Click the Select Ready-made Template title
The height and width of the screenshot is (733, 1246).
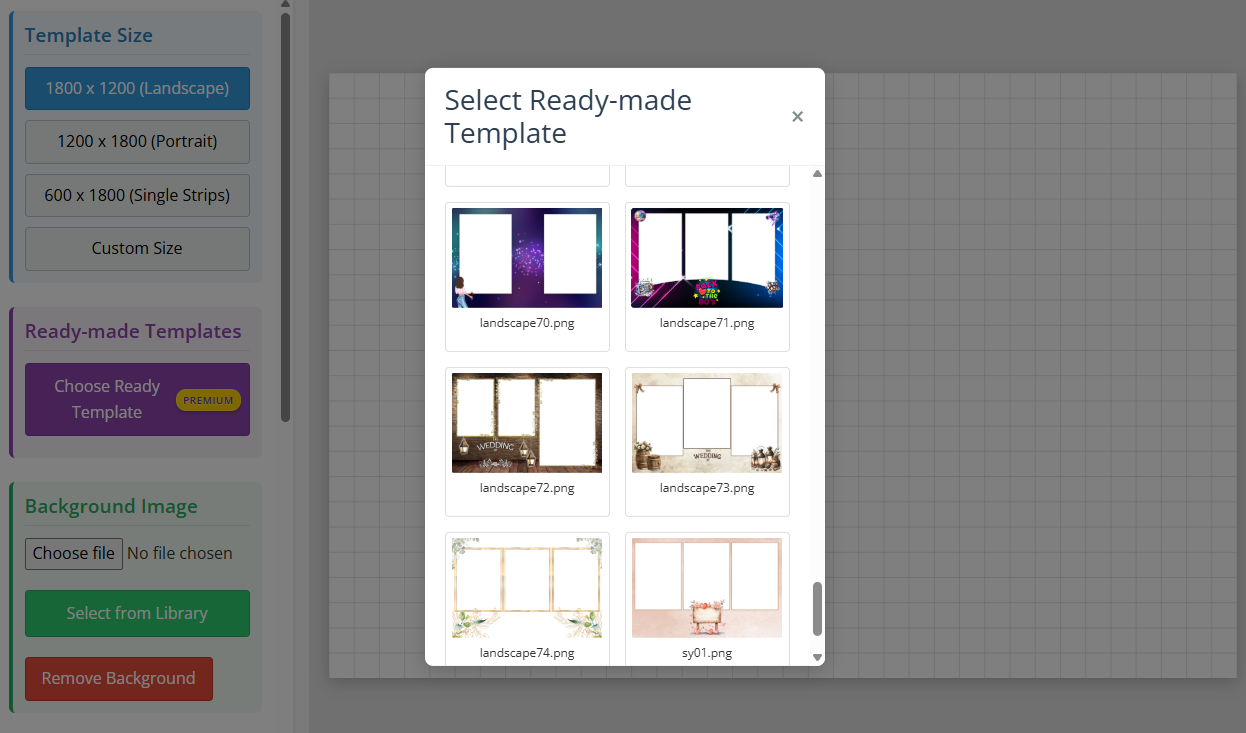(x=568, y=116)
